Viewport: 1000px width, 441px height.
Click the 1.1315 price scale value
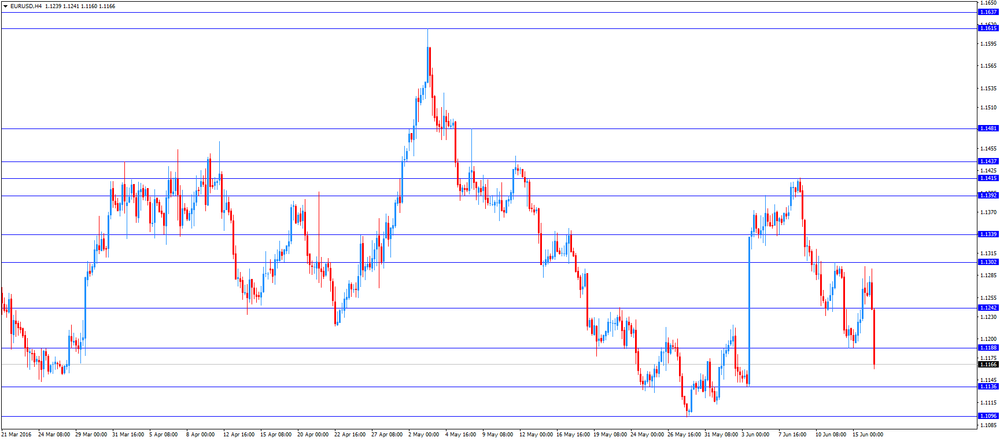pyautogui.click(x=989, y=253)
